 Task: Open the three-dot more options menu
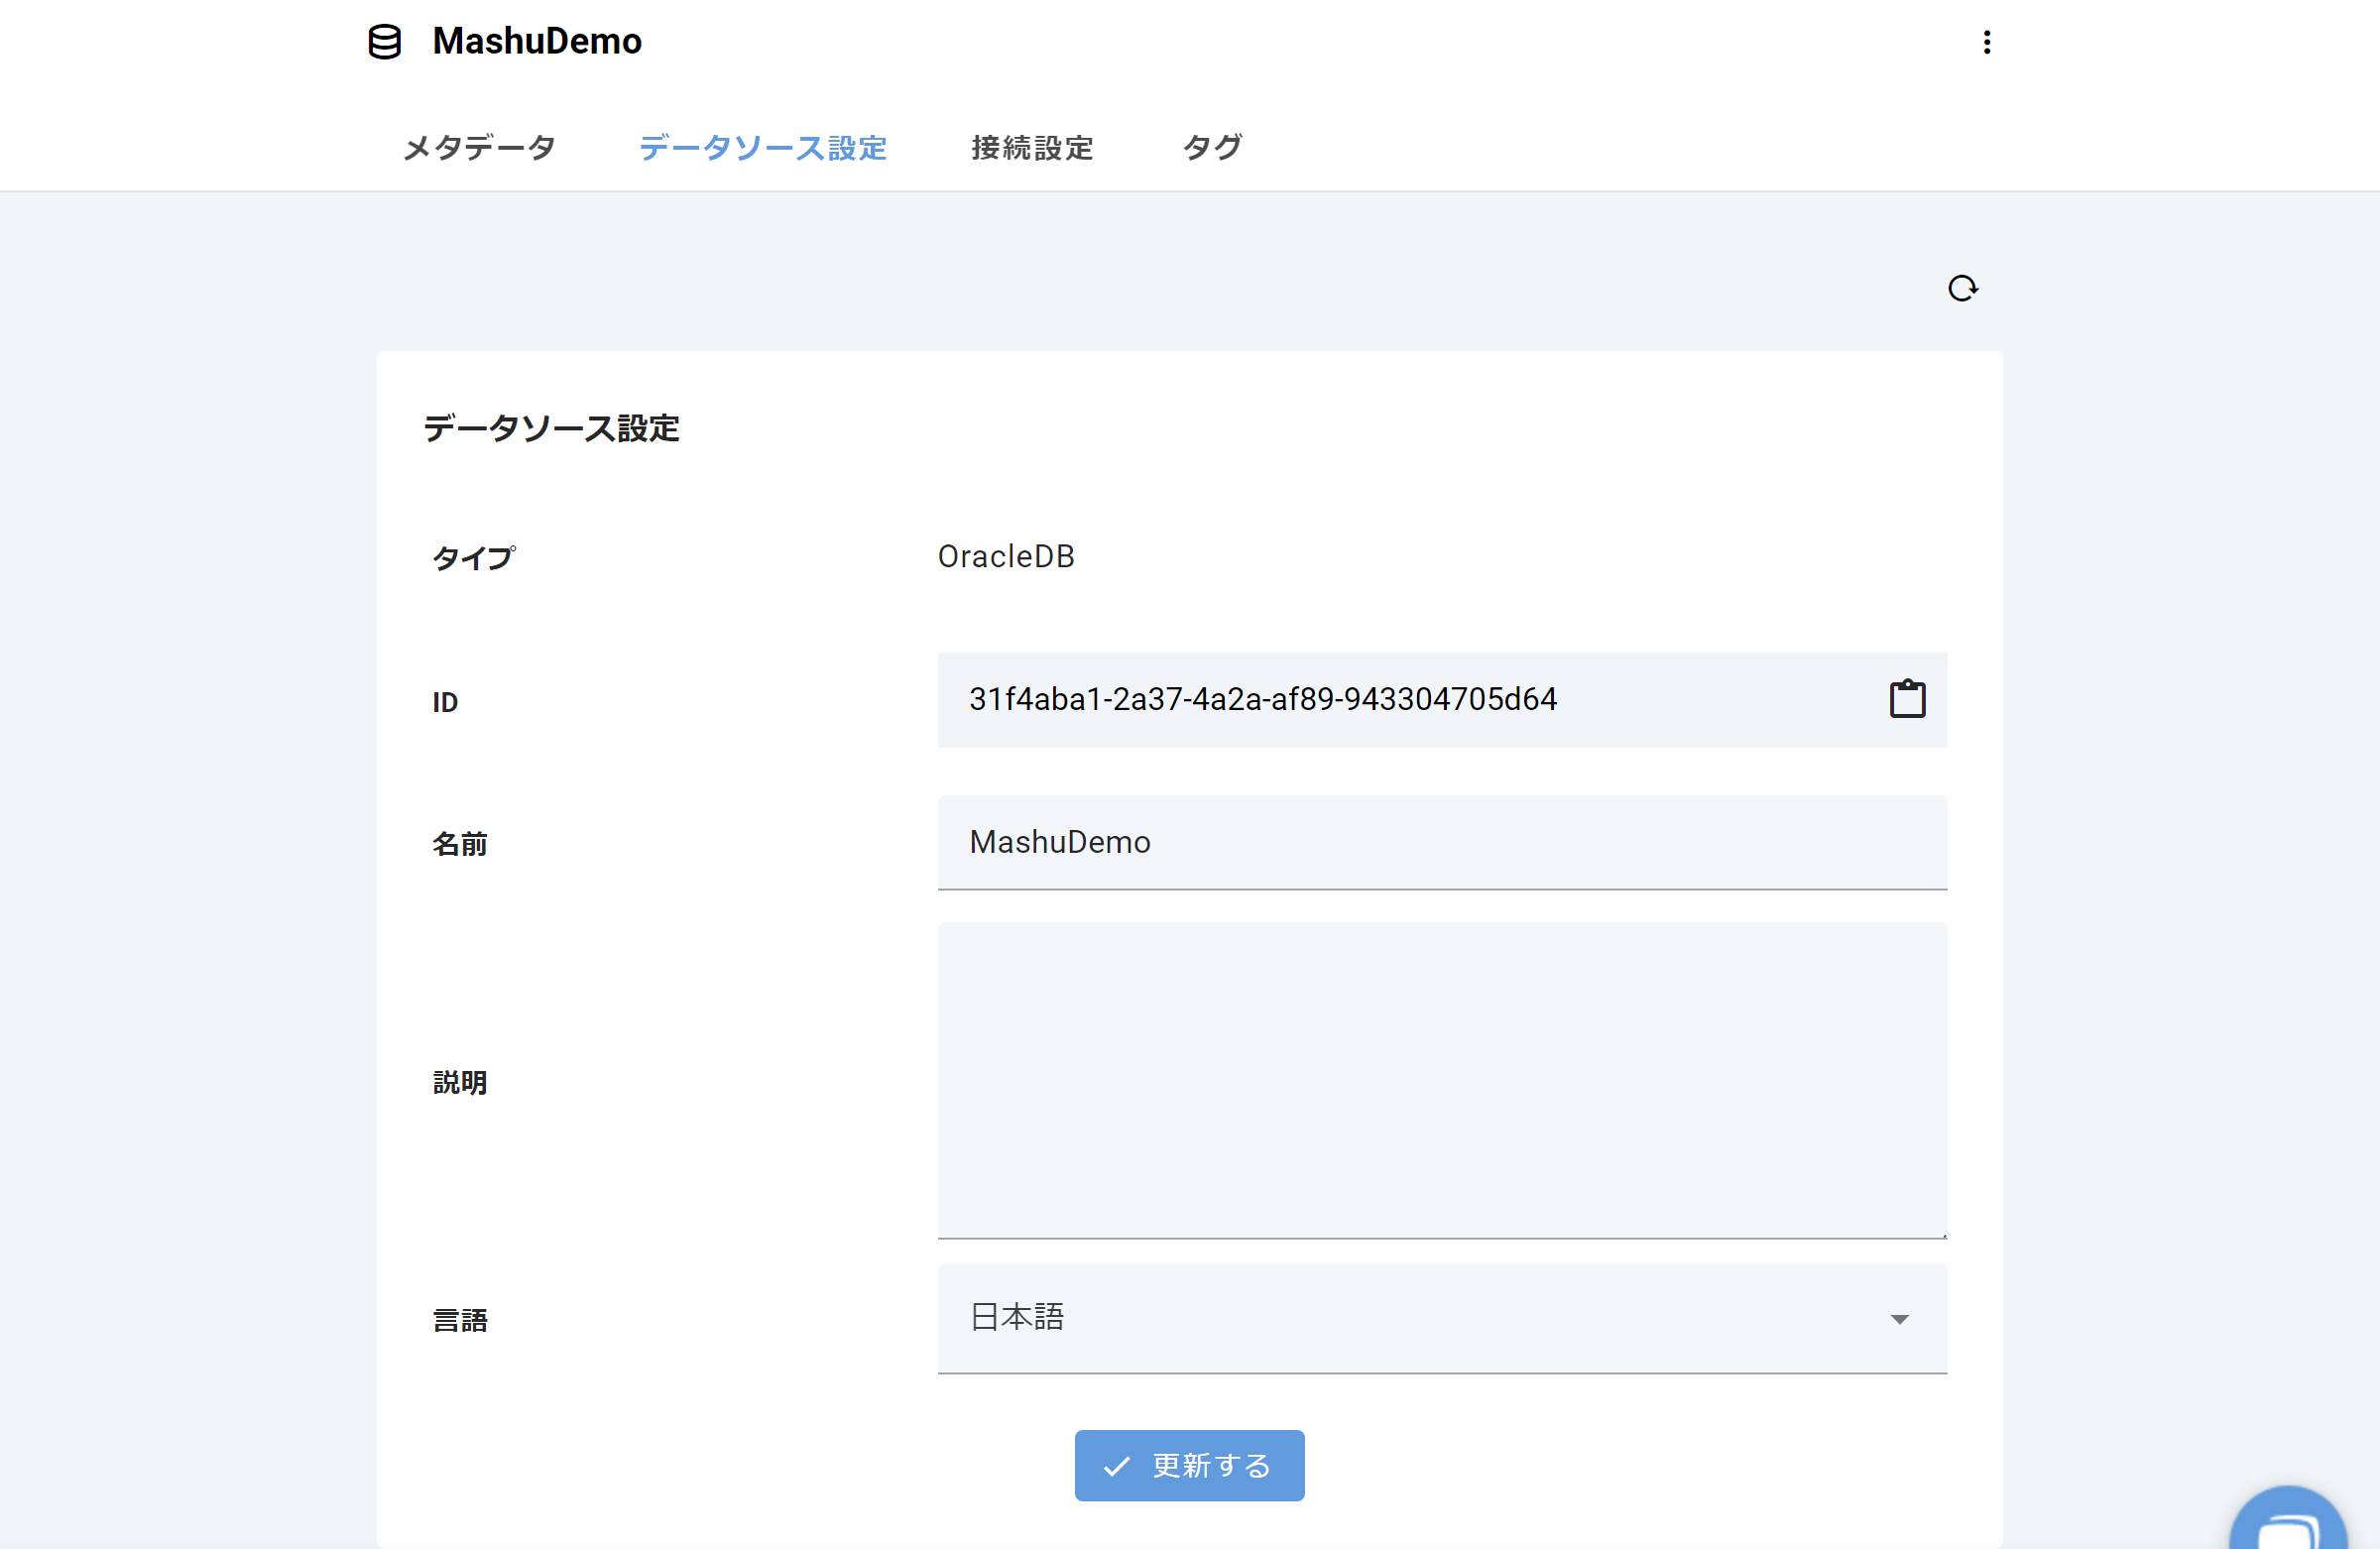[1986, 42]
